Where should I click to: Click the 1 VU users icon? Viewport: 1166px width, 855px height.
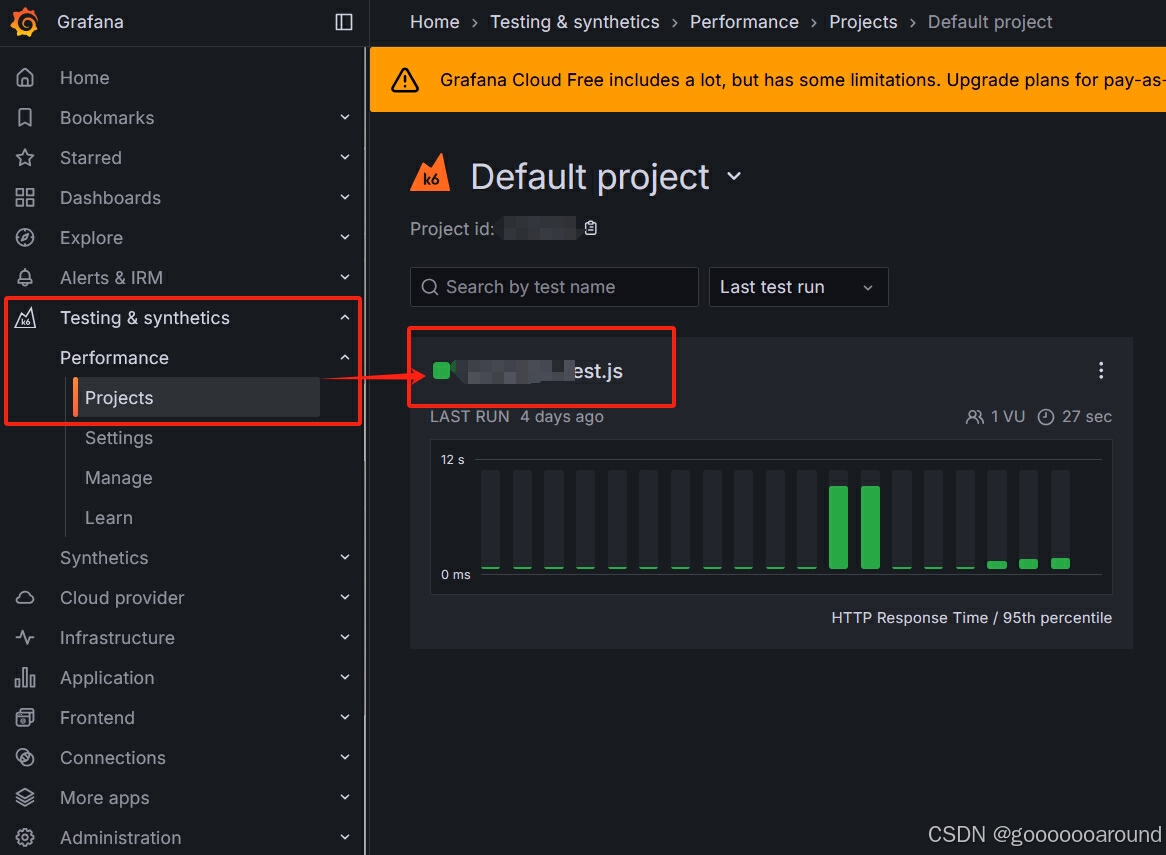click(974, 417)
